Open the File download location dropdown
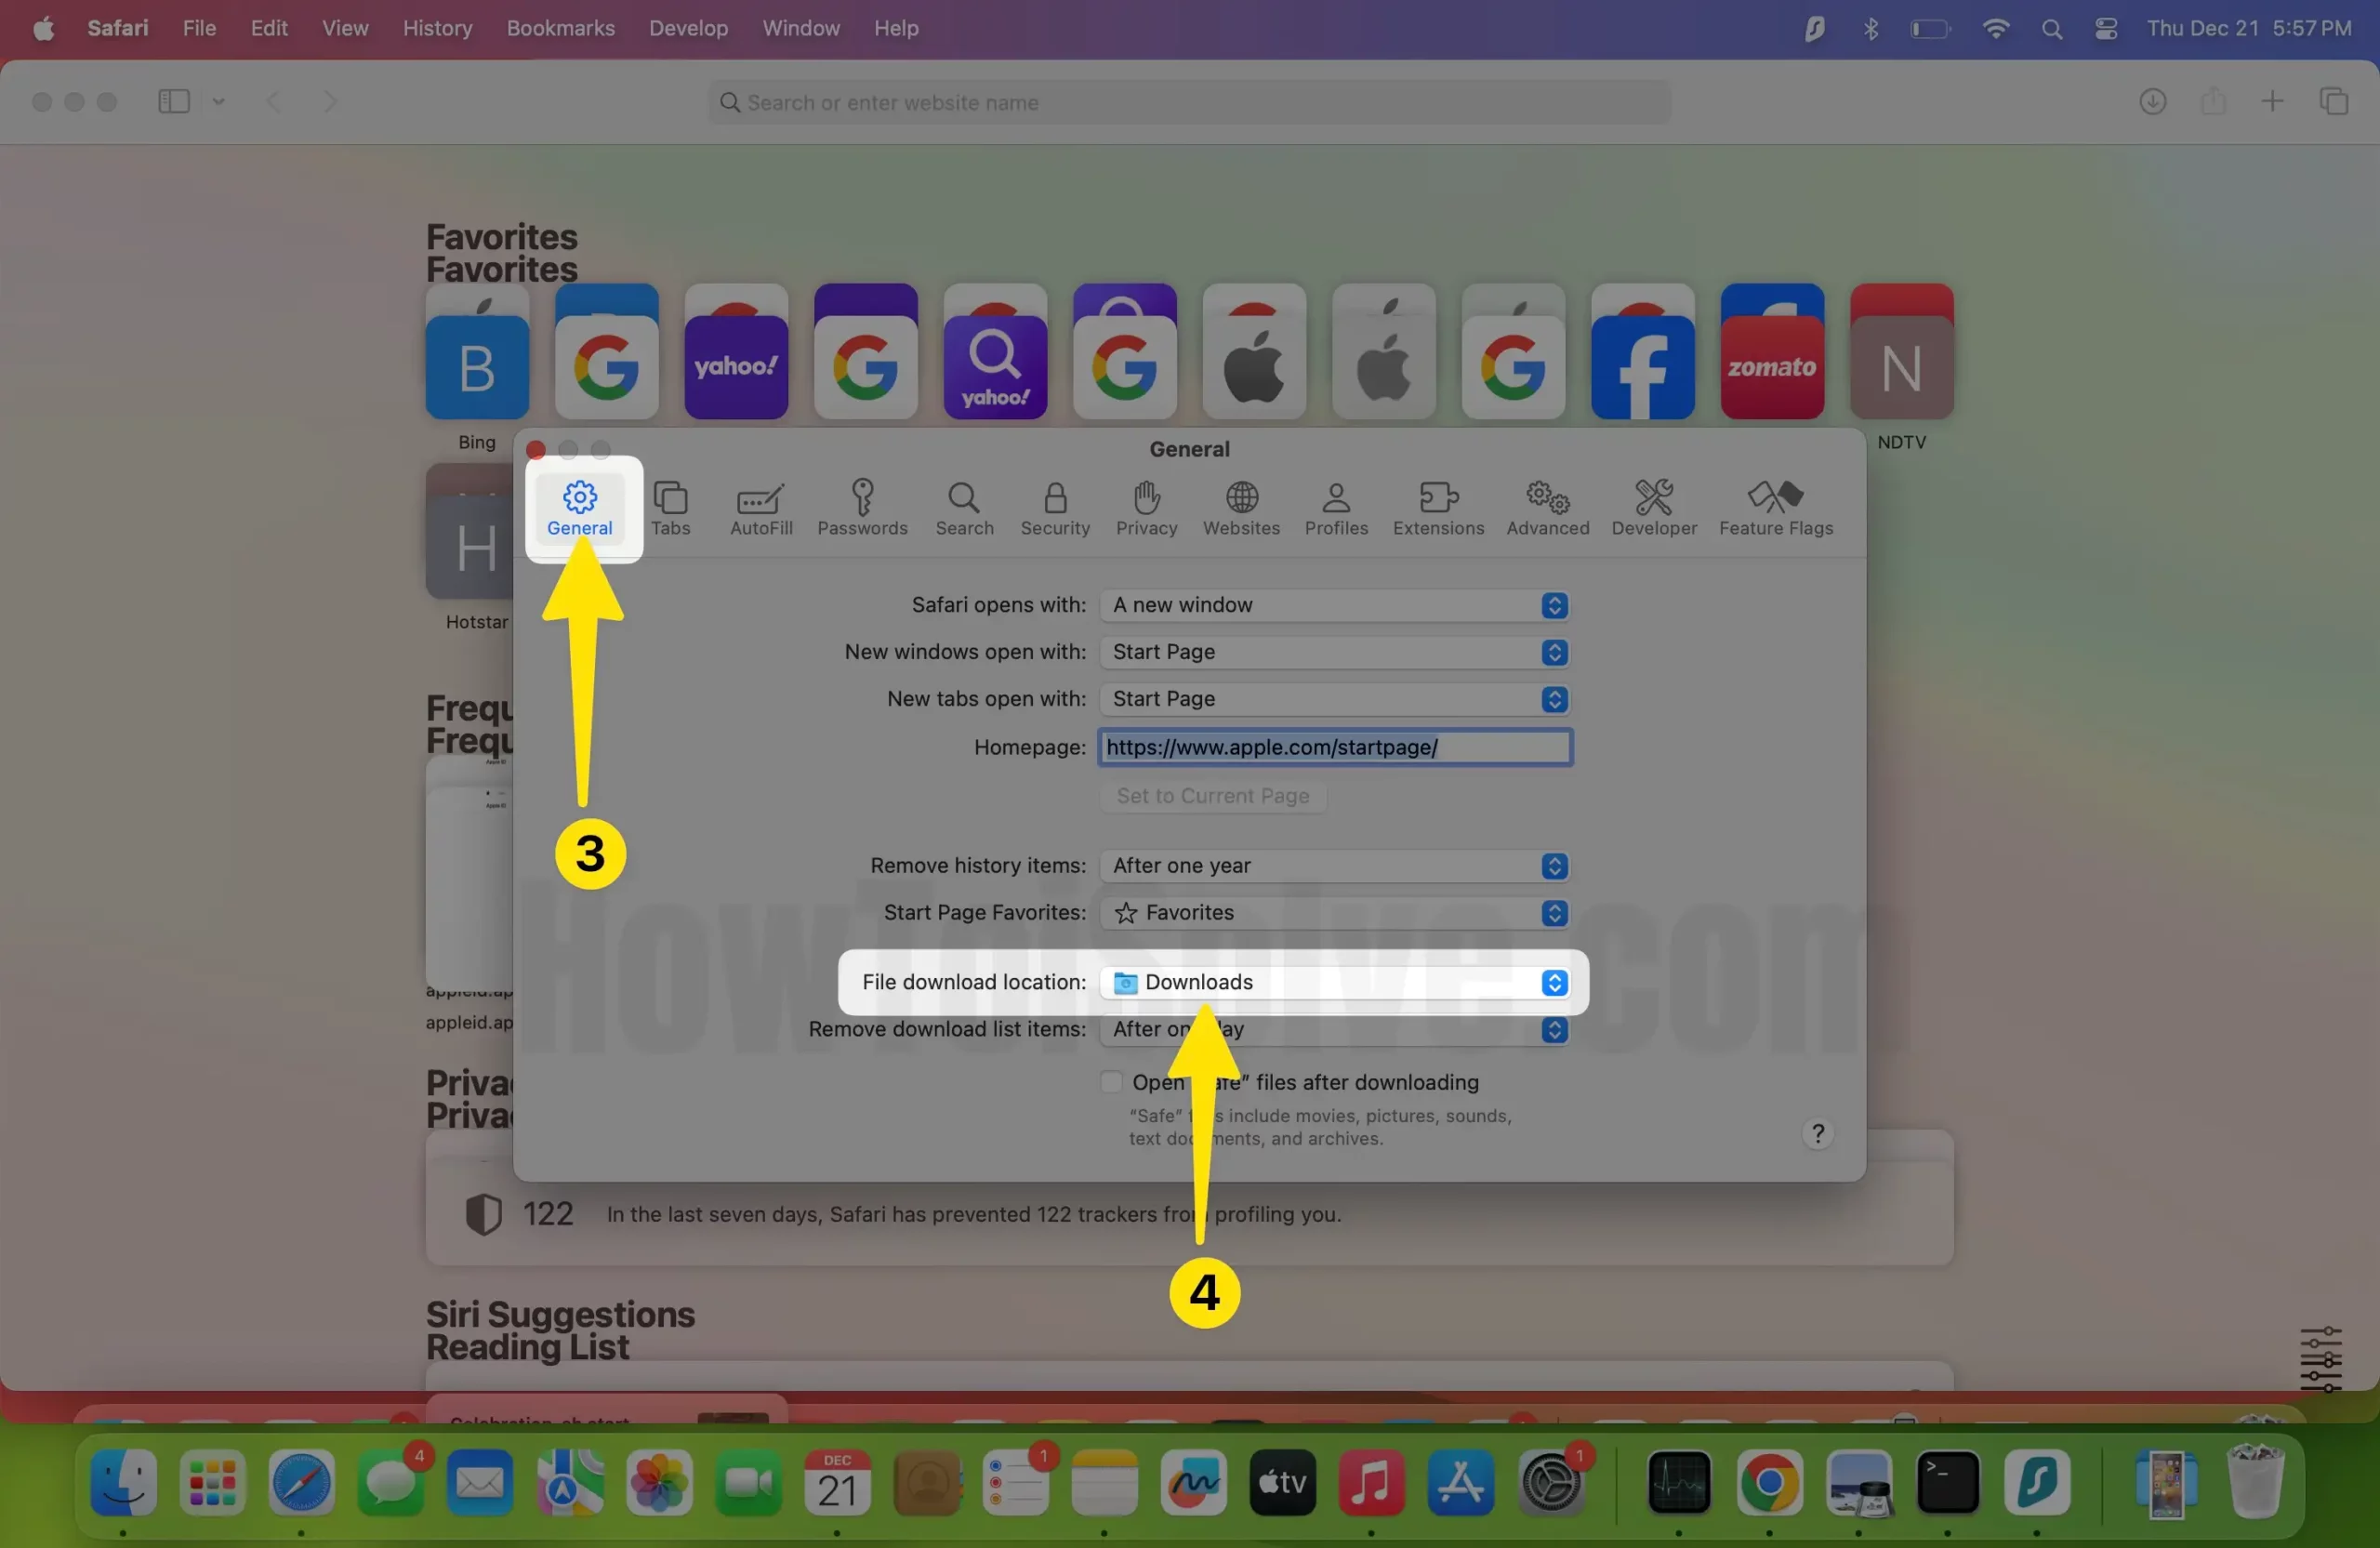This screenshot has width=2380, height=1548. (1334, 983)
